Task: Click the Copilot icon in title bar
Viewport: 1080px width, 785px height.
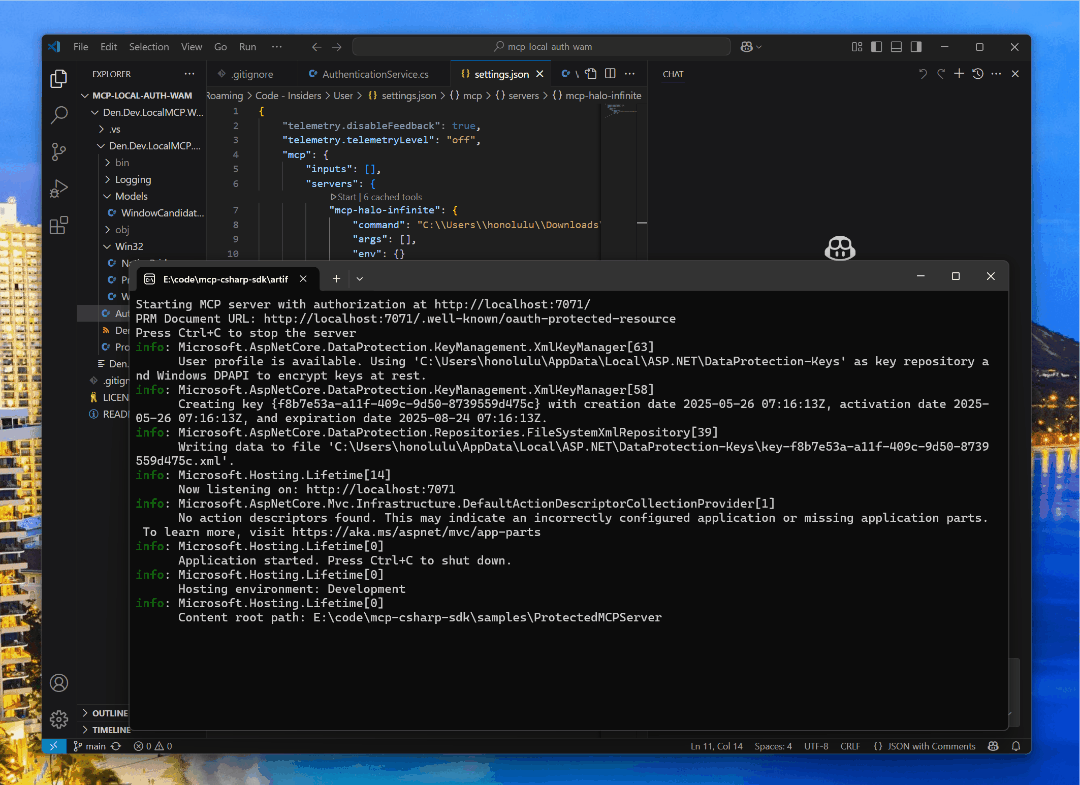Action: [747, 47]
